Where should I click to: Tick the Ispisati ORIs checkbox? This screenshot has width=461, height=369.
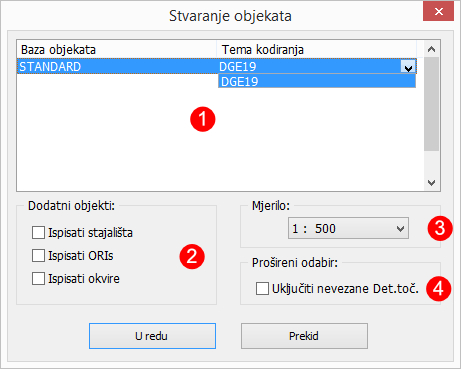coord(38,256)
